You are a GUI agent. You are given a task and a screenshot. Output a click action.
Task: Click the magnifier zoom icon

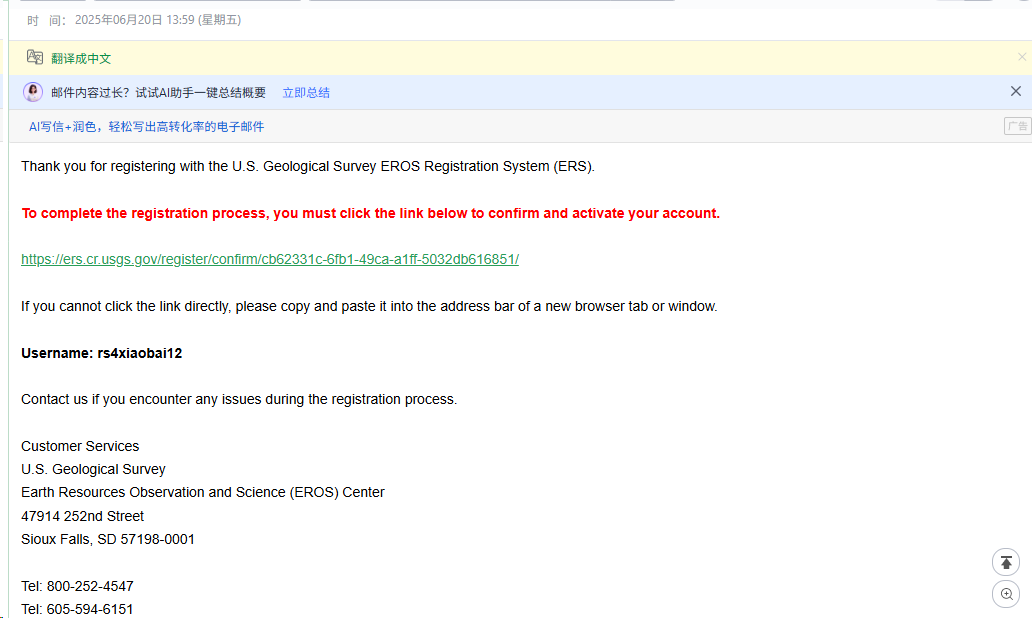pyautogui.click(x=1006, y=594)
